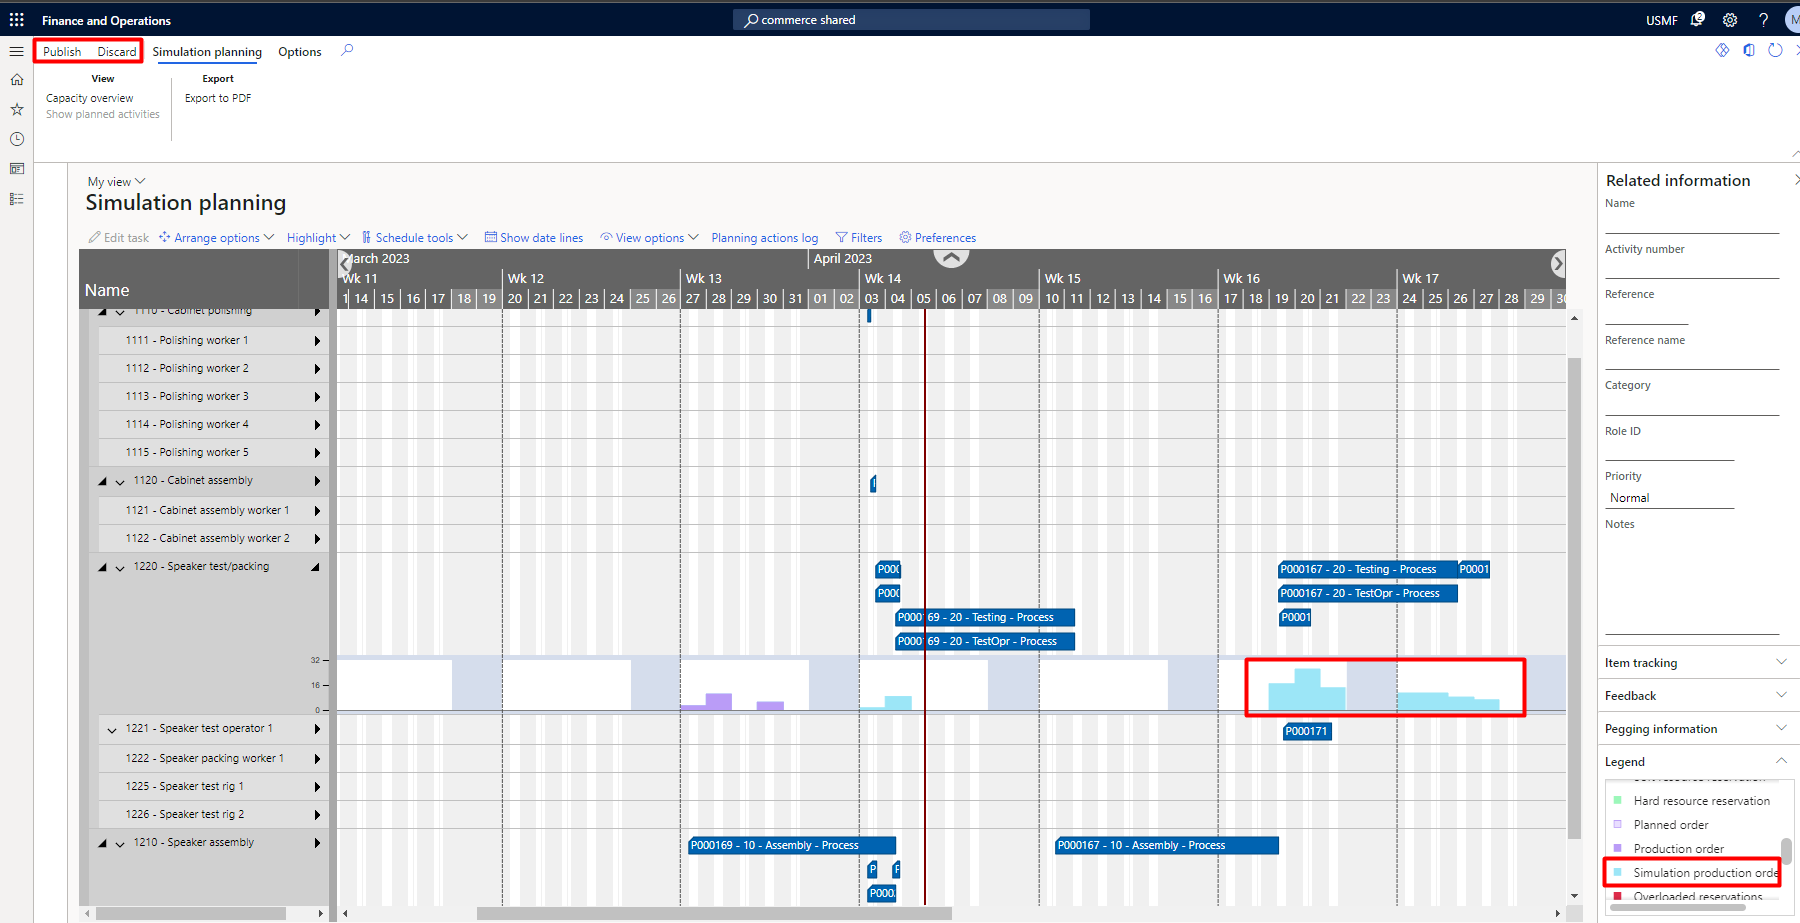
Task: Open the Options tab
Action: point(300,52)
